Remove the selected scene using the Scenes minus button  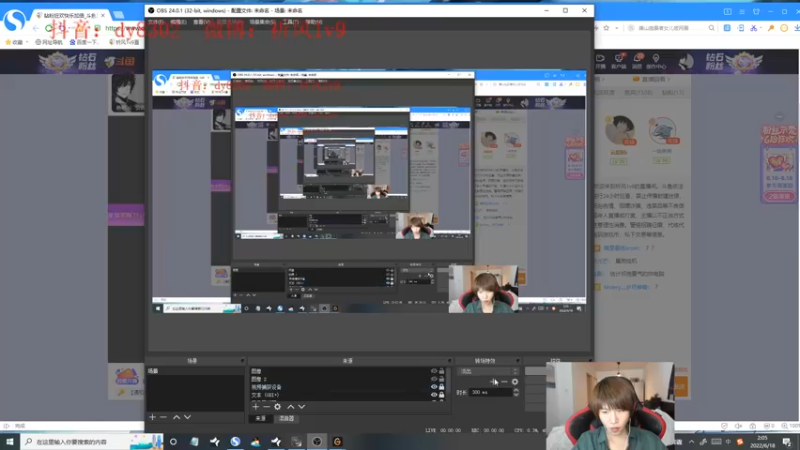click(163, 417)
